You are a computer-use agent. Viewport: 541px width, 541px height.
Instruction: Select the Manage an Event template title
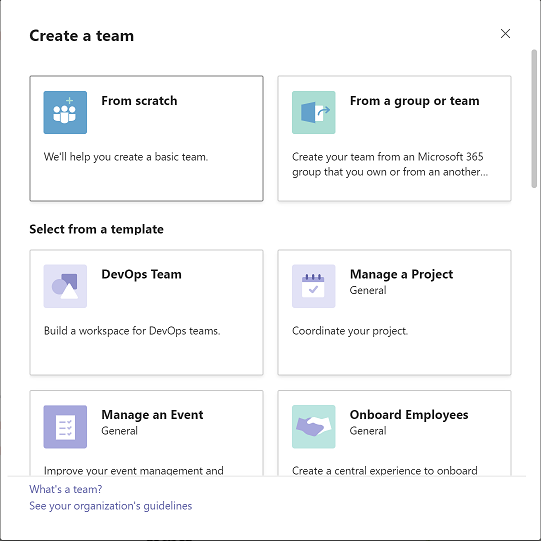click(152, 415)
